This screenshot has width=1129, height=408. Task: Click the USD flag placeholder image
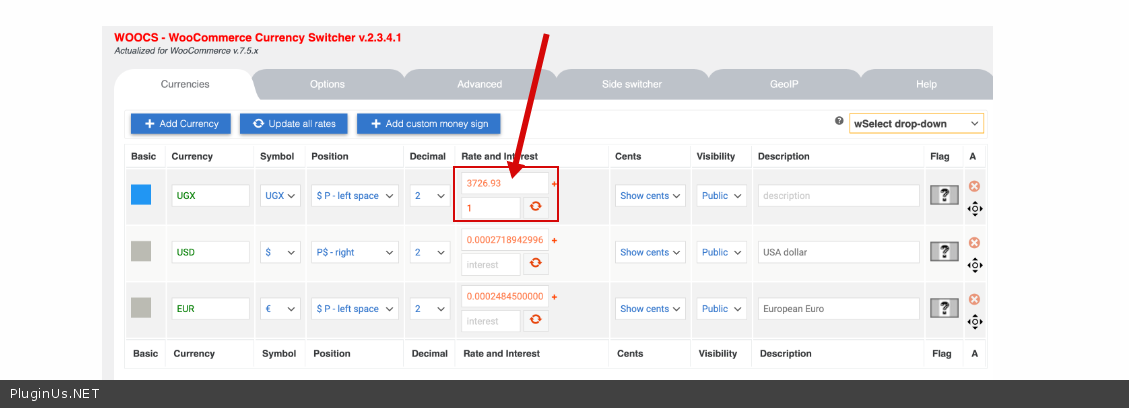[x=944, y=252]
